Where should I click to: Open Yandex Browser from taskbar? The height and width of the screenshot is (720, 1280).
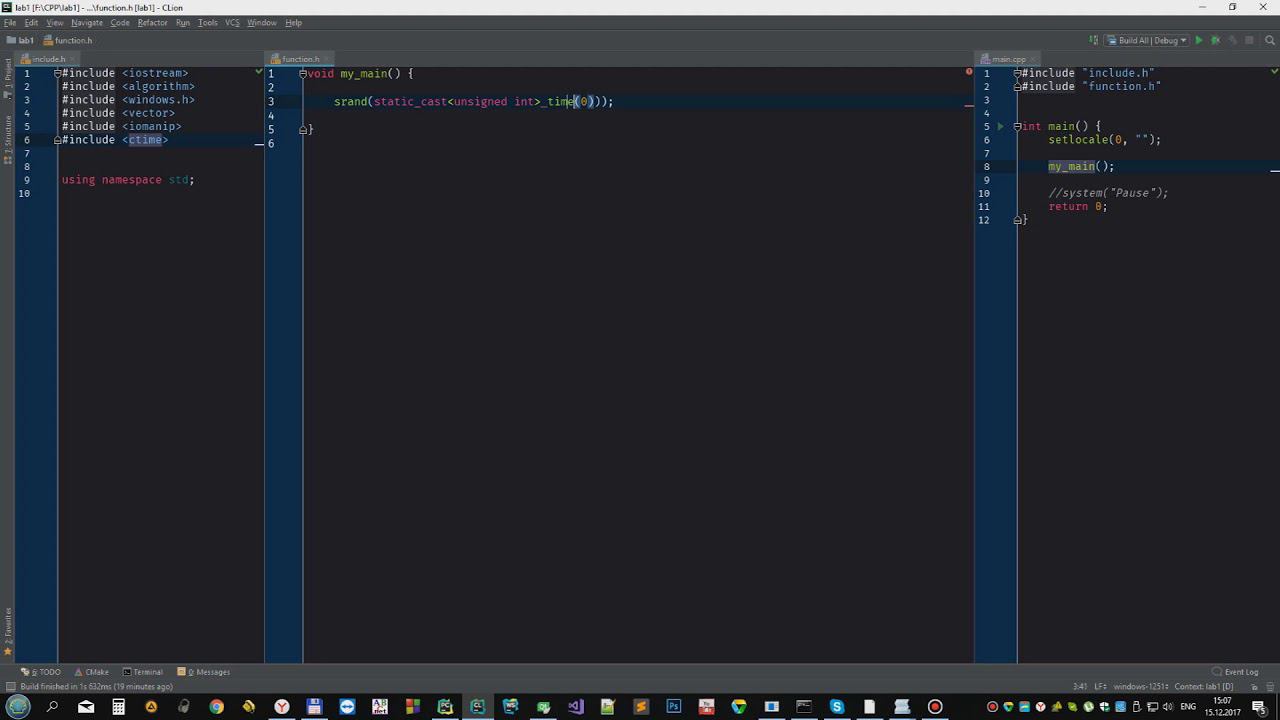[x=282, y=707]
